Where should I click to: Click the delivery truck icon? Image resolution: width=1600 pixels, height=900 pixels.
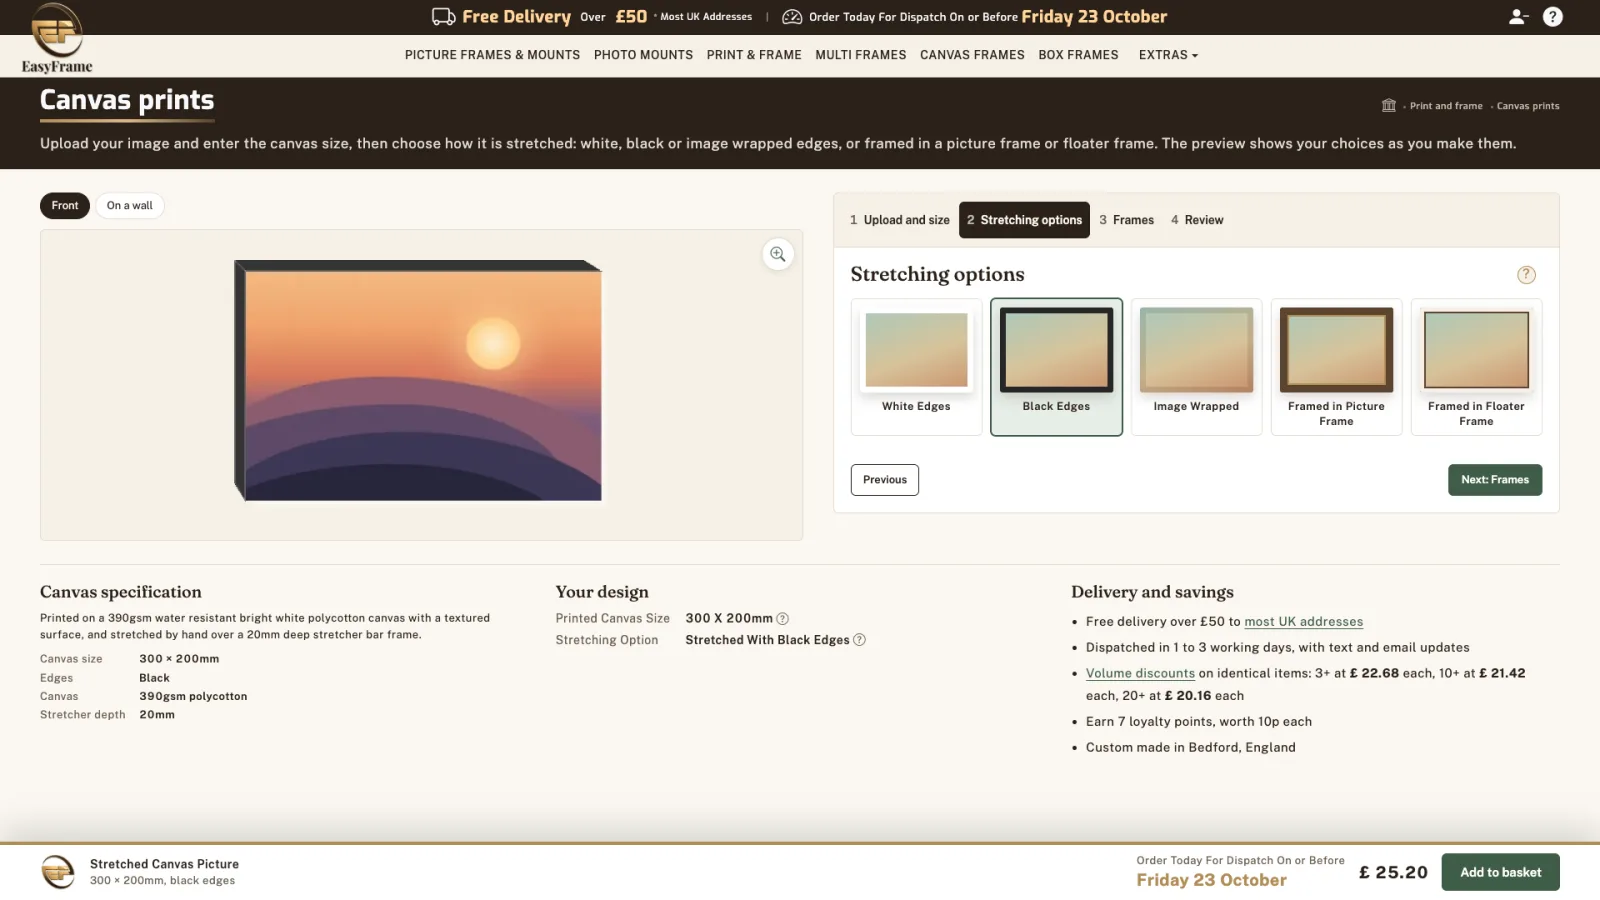tap(443, 17)
